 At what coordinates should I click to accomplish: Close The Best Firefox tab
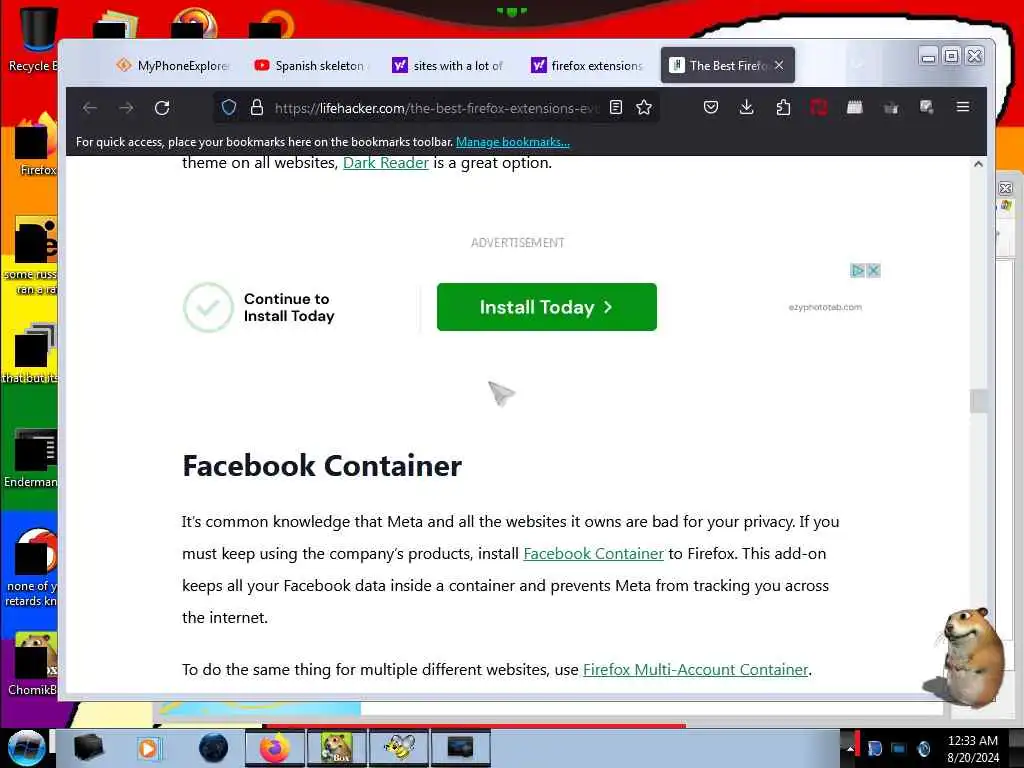click(779, 65)
